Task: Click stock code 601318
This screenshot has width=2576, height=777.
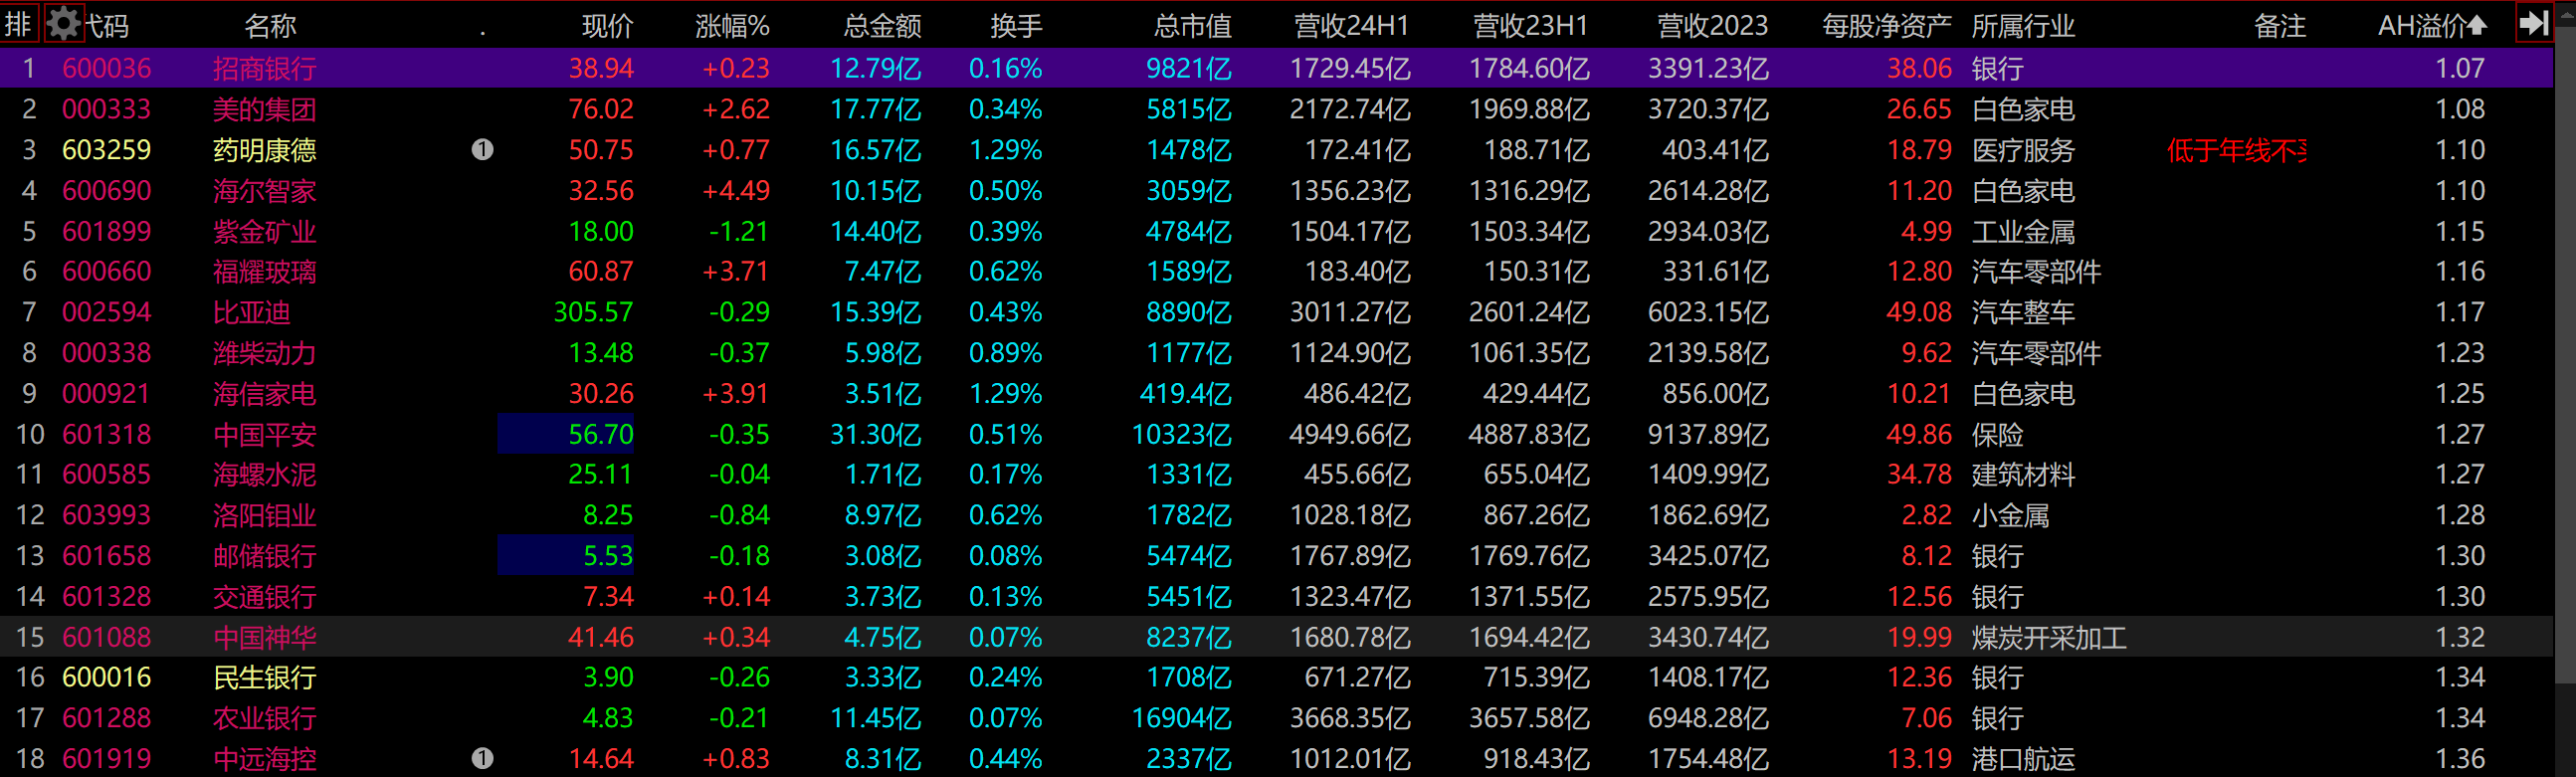Action: click(x=106, y=434)
